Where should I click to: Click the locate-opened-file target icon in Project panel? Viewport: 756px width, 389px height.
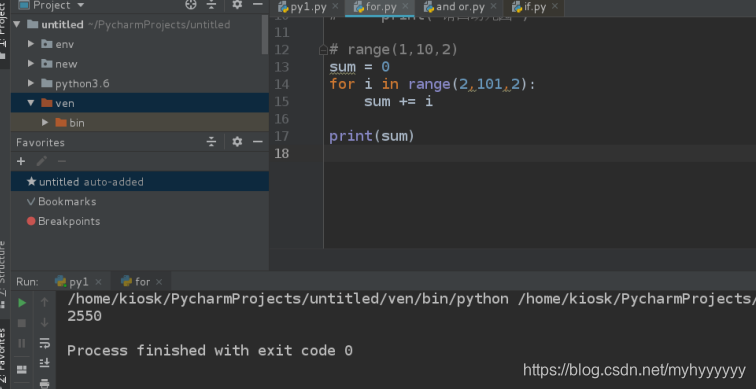click(191, 5)
